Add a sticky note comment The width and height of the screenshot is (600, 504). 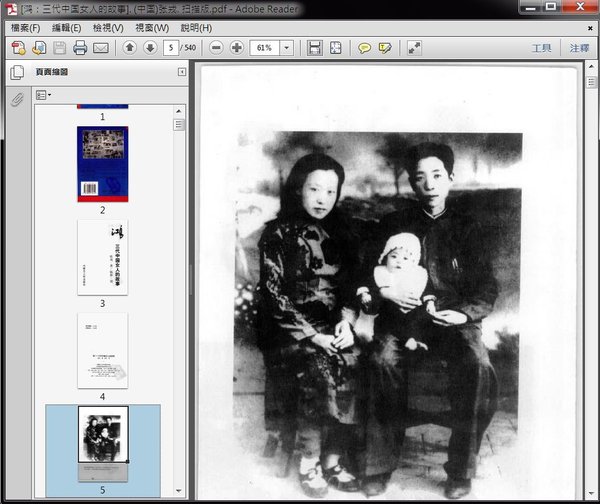click(x=365, y=48)
